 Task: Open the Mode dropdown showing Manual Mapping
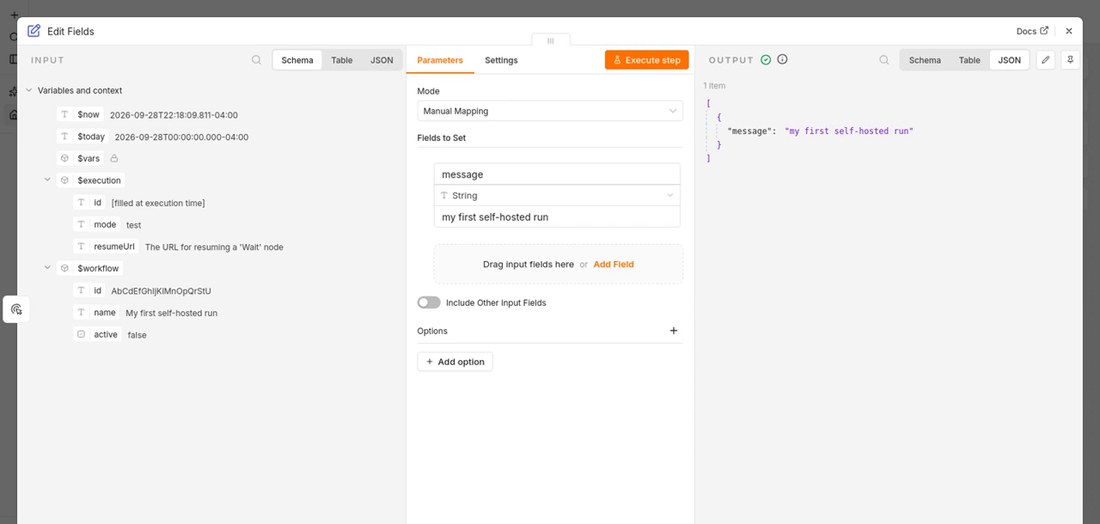tap(550, 111)
